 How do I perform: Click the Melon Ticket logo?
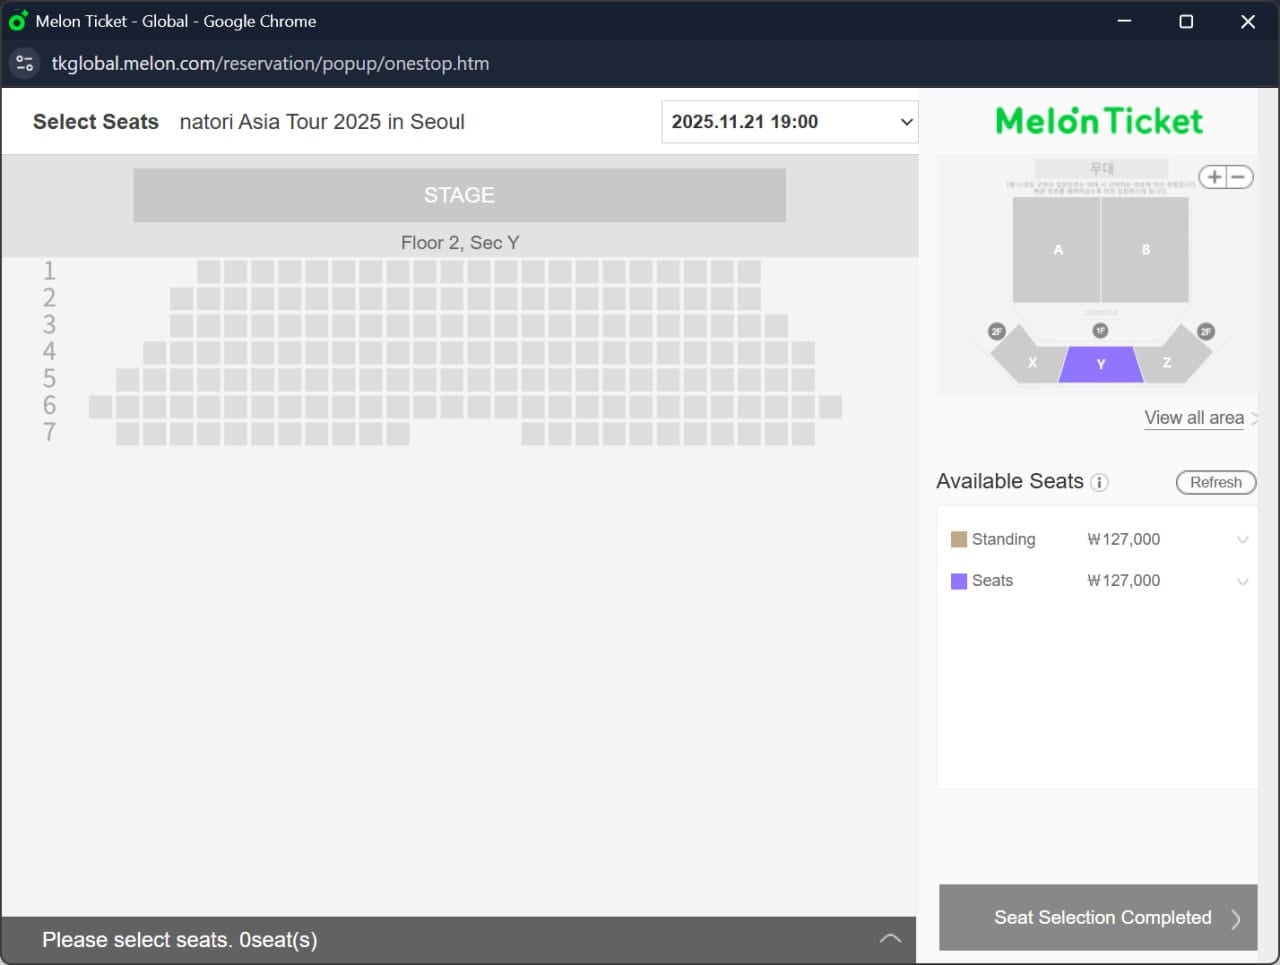pyautogui.click(x=1098, y=119)
